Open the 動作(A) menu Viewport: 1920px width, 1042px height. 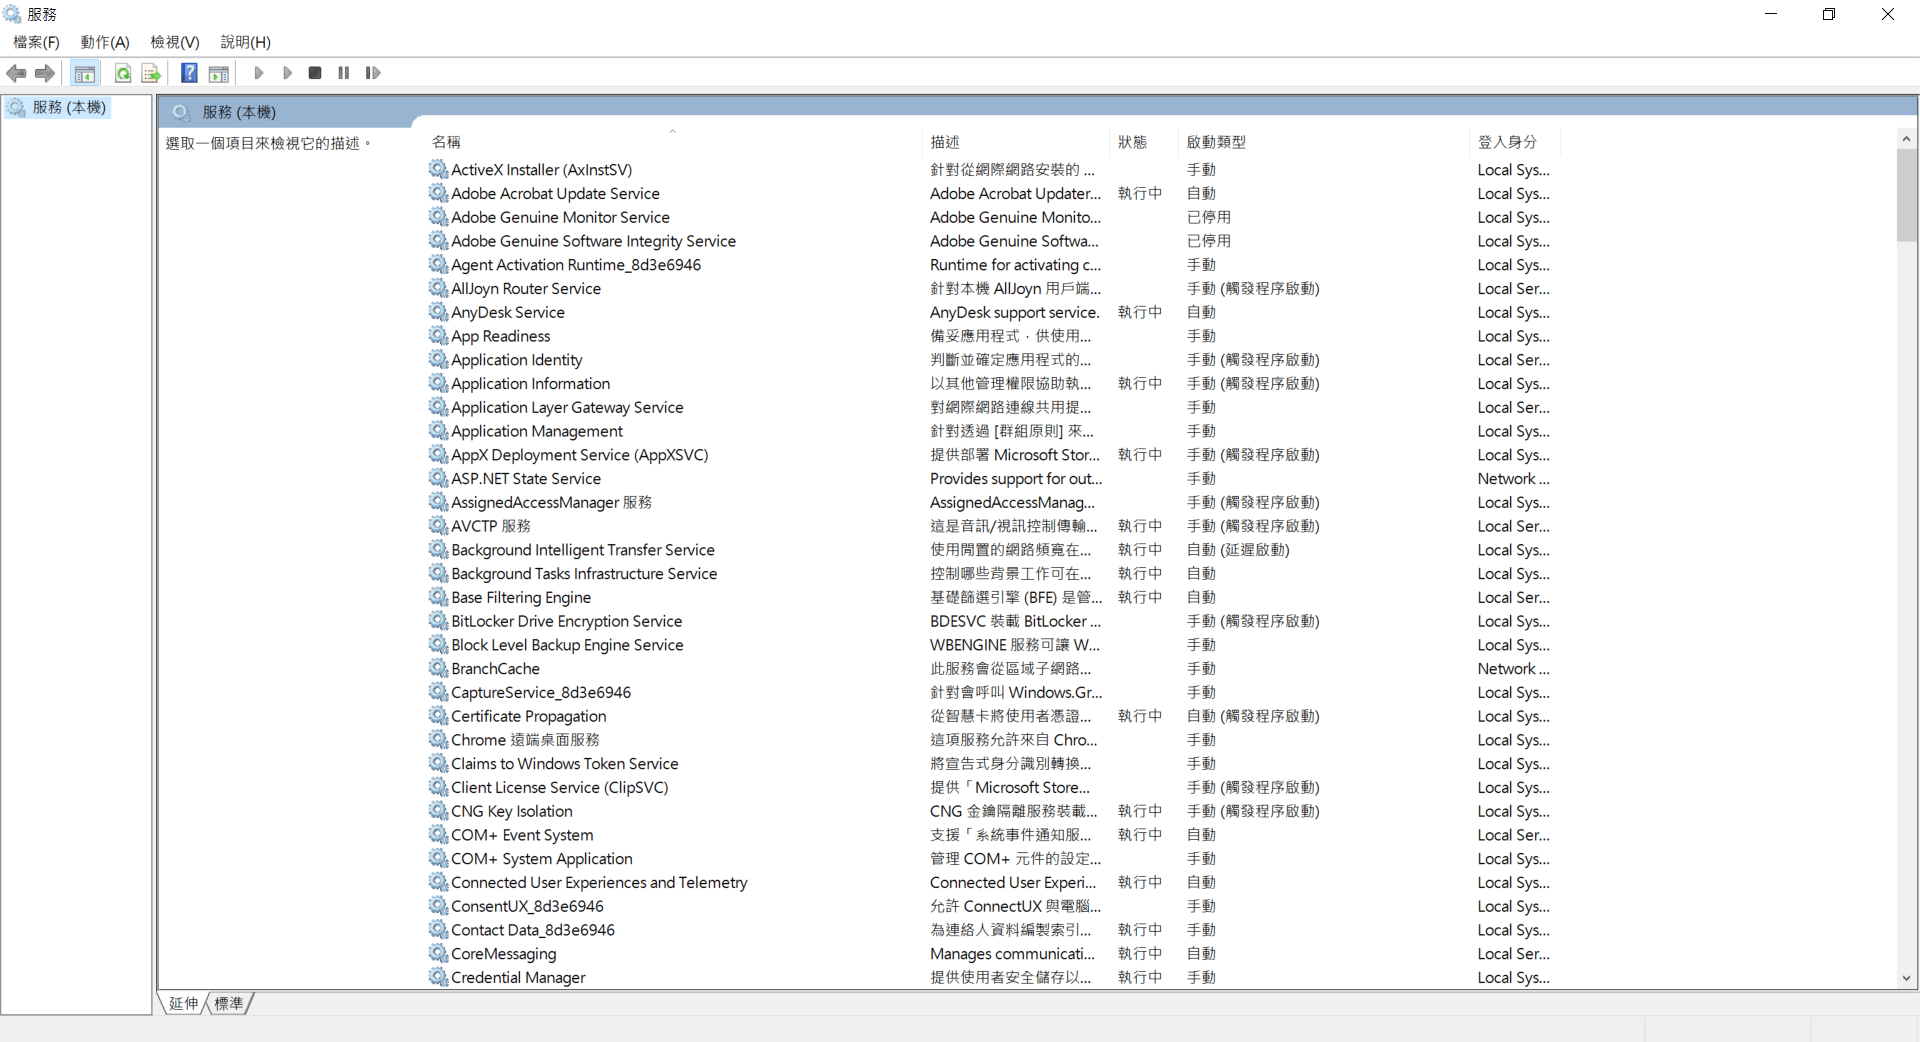pyautogui.click(x=105, y=42)
